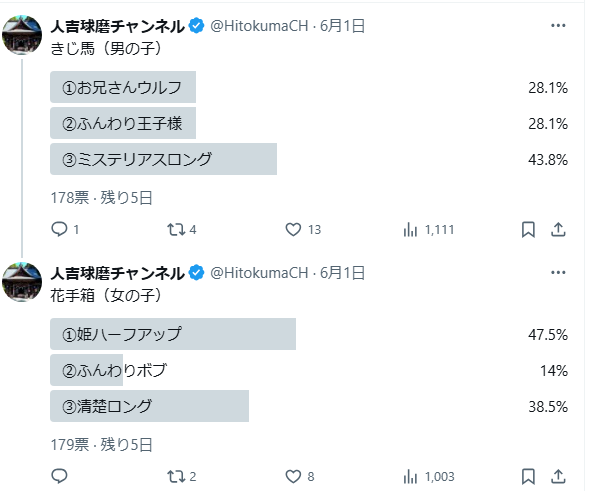Open more options menu on second tweet

click(x=558, y=272)
